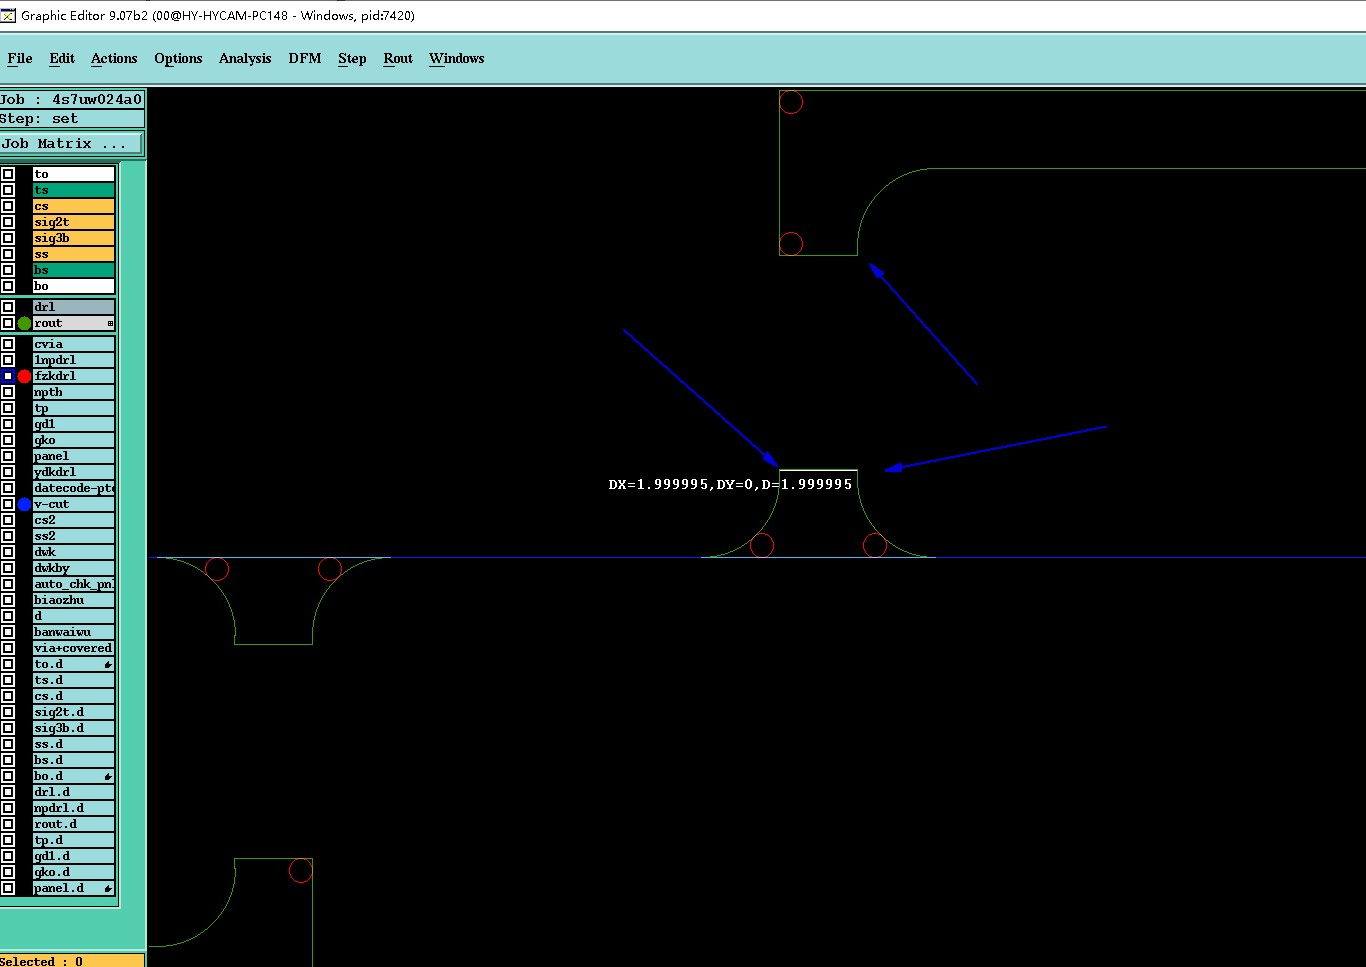Click the Step: set field
1366x967 pixels.
72,118
